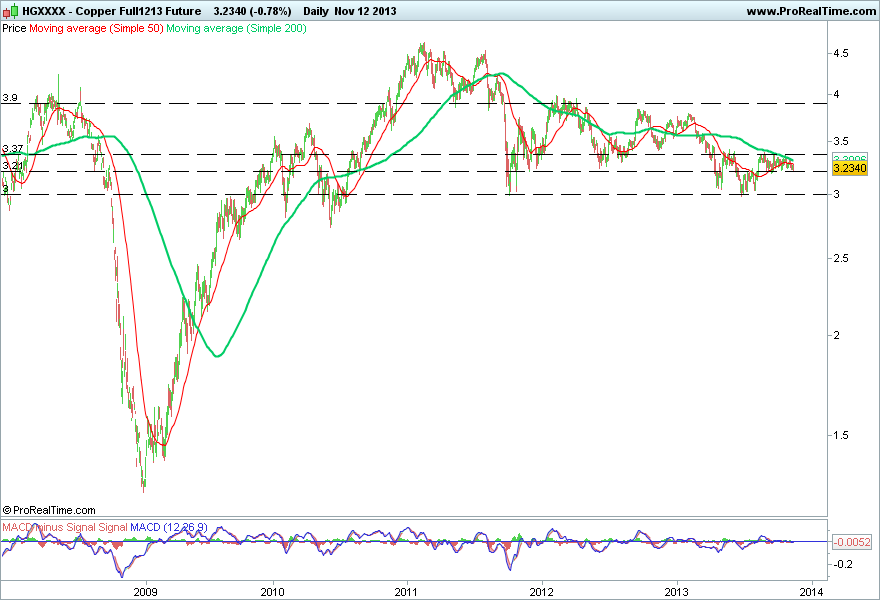Click the 2014 time axis label

tap(811, 592)
